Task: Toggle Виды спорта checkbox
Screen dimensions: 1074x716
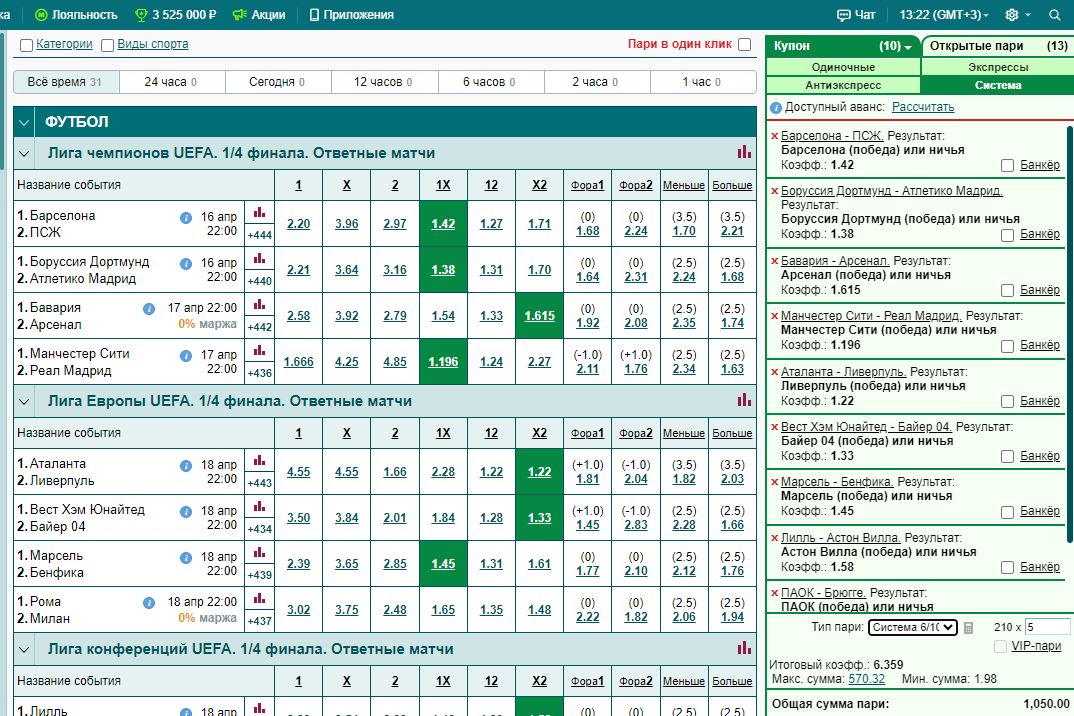Action: 108,45
